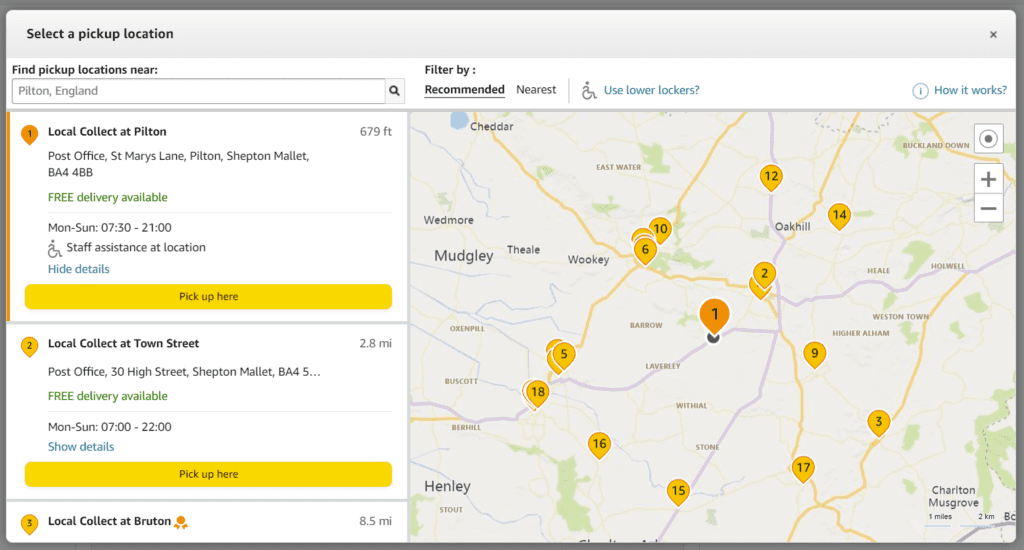Click list marker 2 beside Town Street
The width and height of the screenshot is (1024, 550).
[29, 346]
